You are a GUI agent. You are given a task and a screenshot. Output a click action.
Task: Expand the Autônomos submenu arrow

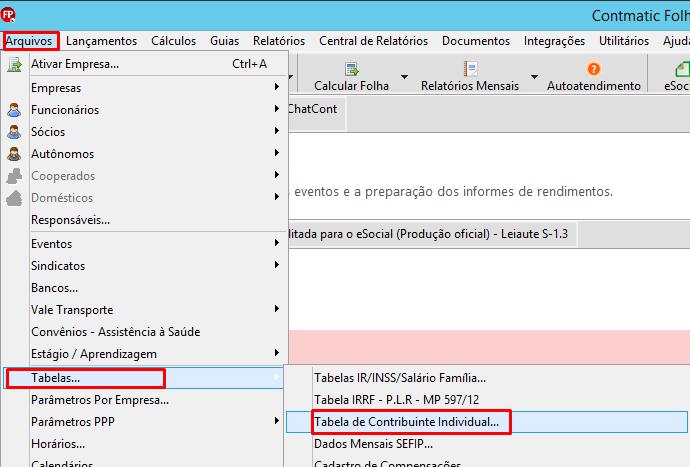[x=277, y=153]
